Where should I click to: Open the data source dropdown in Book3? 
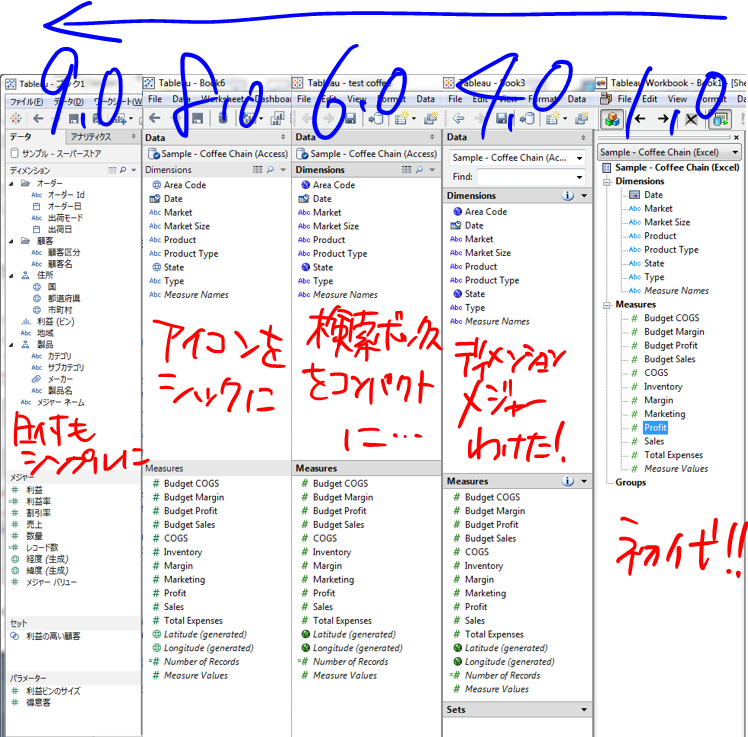(x=580, y=158)
